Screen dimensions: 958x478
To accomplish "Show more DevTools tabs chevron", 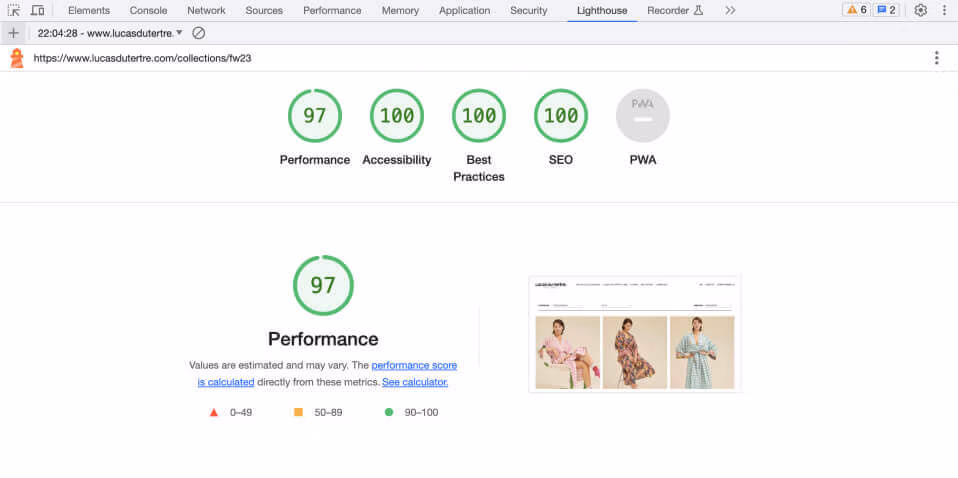I will [730, 10].
